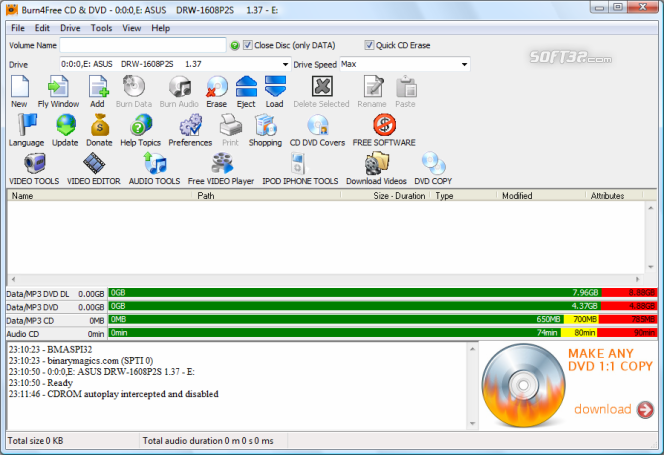The height and width of the screenshot is (455, 664).
Task: Click the Volume Name input field
Action: point(143,45)
